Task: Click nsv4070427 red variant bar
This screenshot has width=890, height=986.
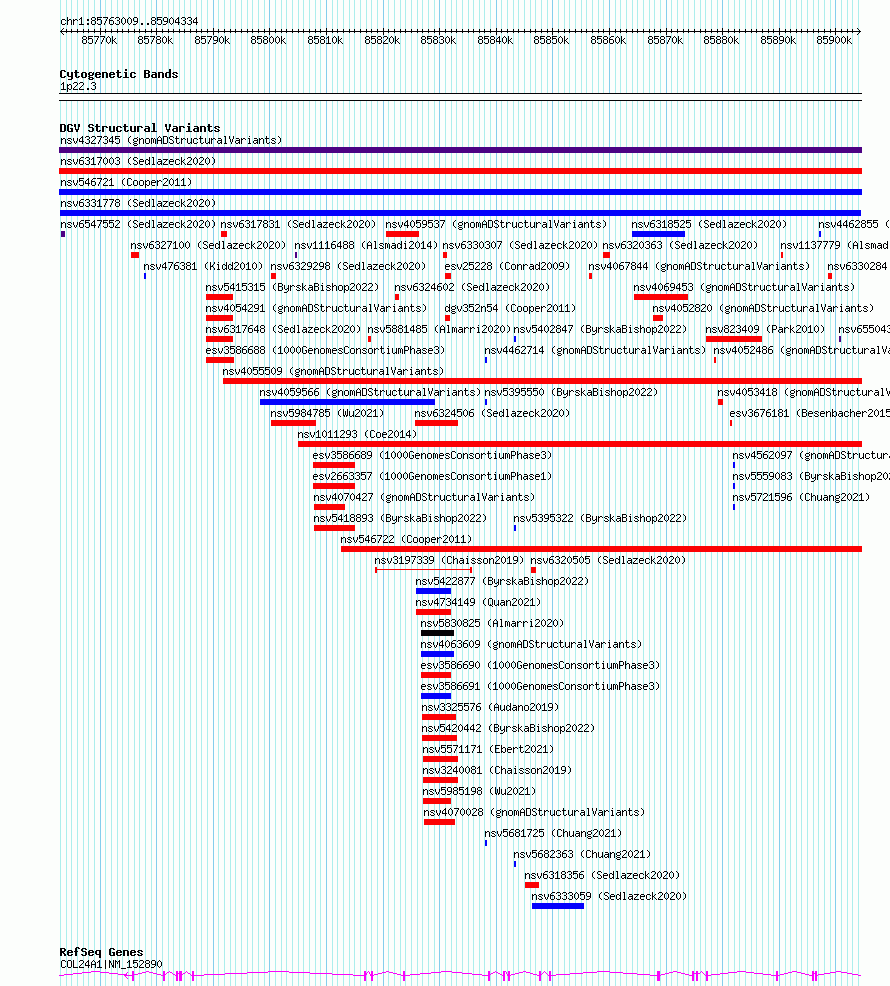Action: 330,507
